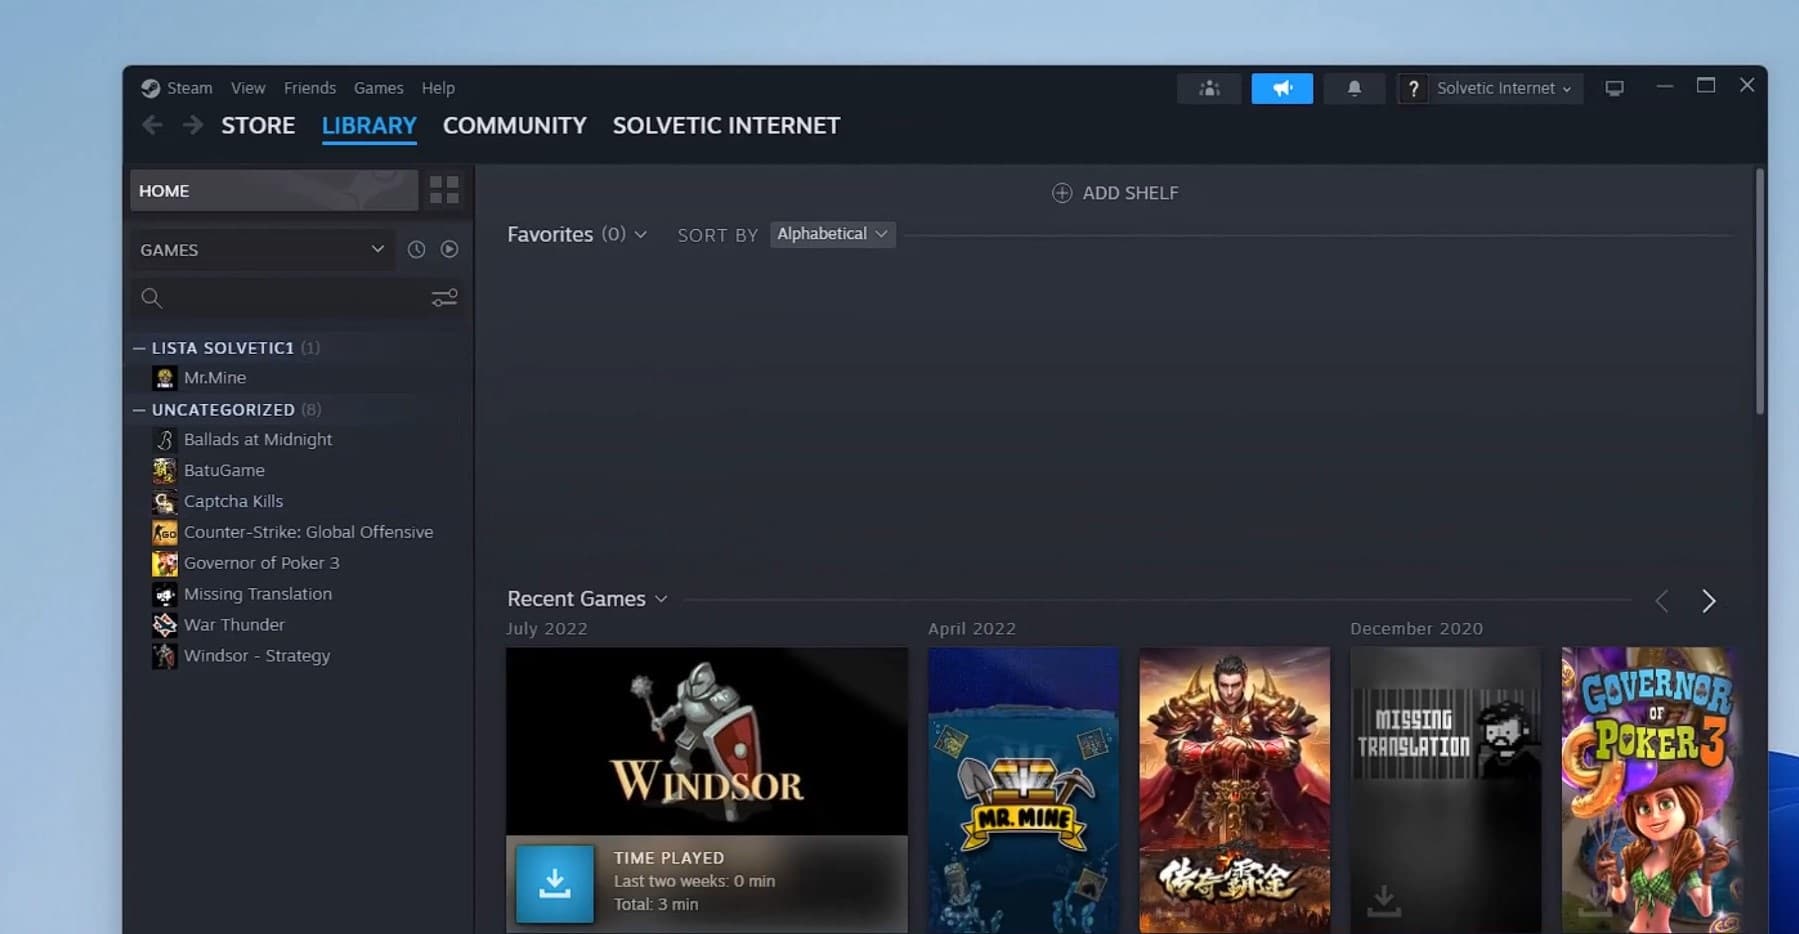This screenshot has height=934, width=1799.
Task: Switch to collections grid view icon
Action: tap(444, 190)
